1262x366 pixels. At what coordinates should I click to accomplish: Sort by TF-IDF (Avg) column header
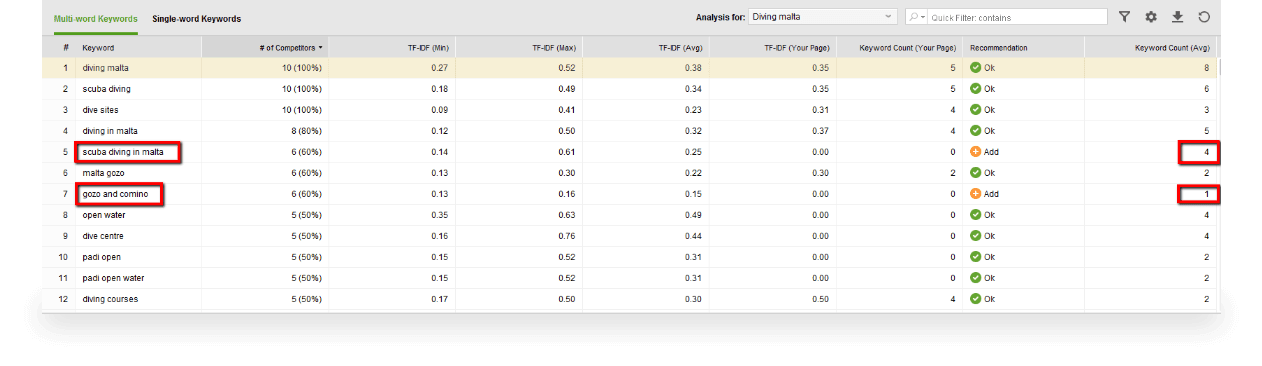[645, 47]
